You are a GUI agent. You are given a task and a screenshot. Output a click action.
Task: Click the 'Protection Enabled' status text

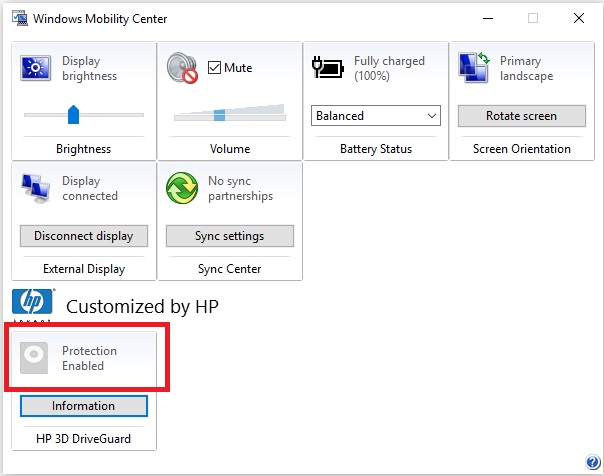pyautogui.click(x=89, y=358)
